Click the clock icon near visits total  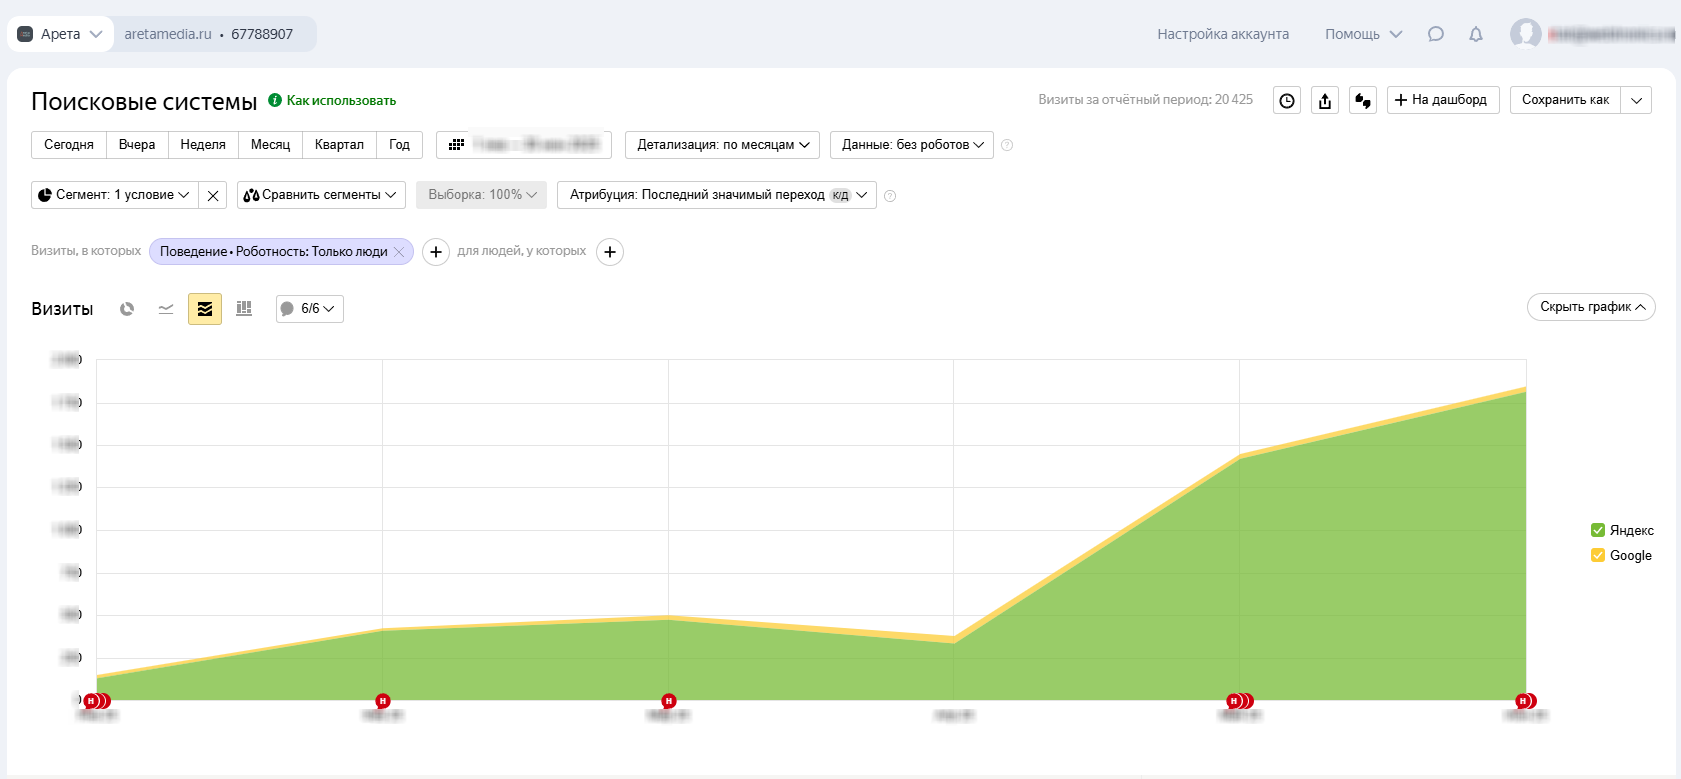1287,100
